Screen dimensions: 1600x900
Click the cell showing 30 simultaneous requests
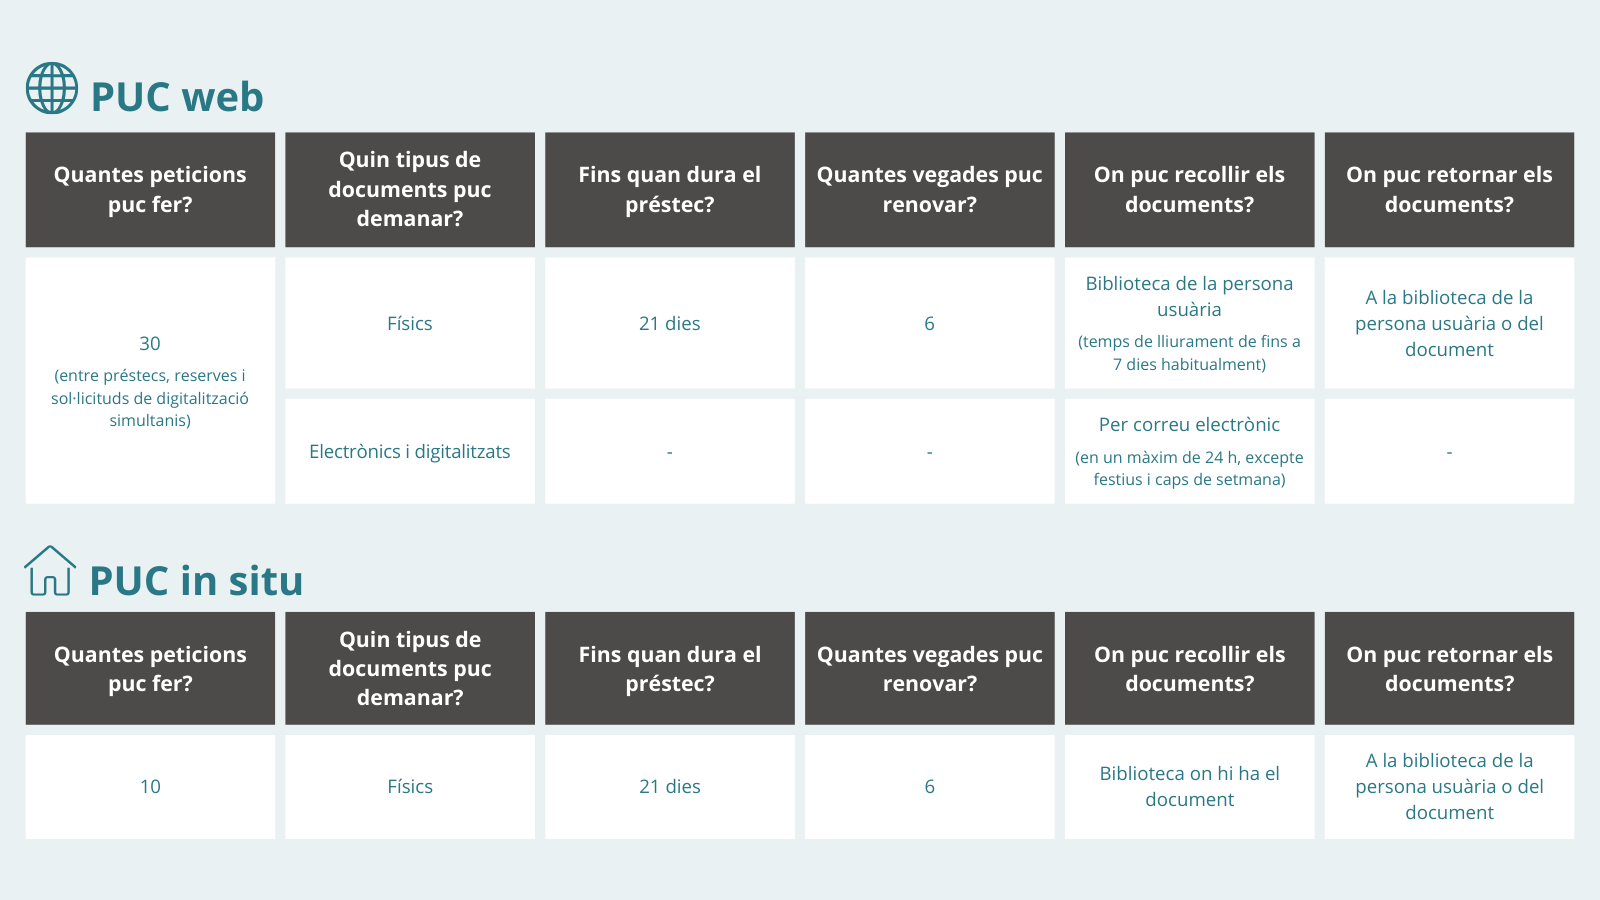click(x=150, y=381)
